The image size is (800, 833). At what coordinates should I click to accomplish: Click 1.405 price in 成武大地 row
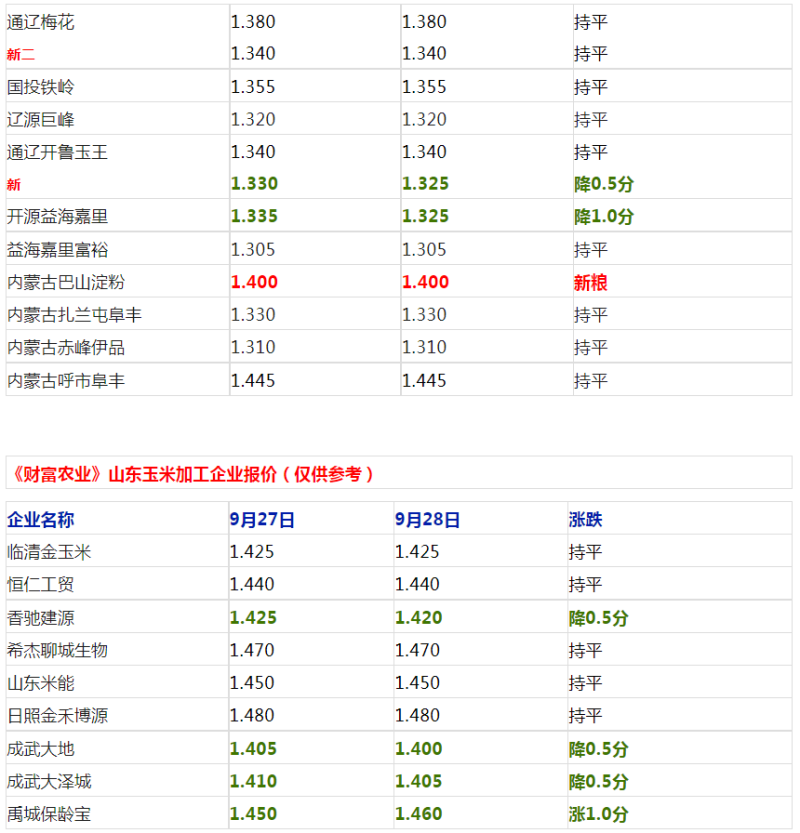[253, 749]
